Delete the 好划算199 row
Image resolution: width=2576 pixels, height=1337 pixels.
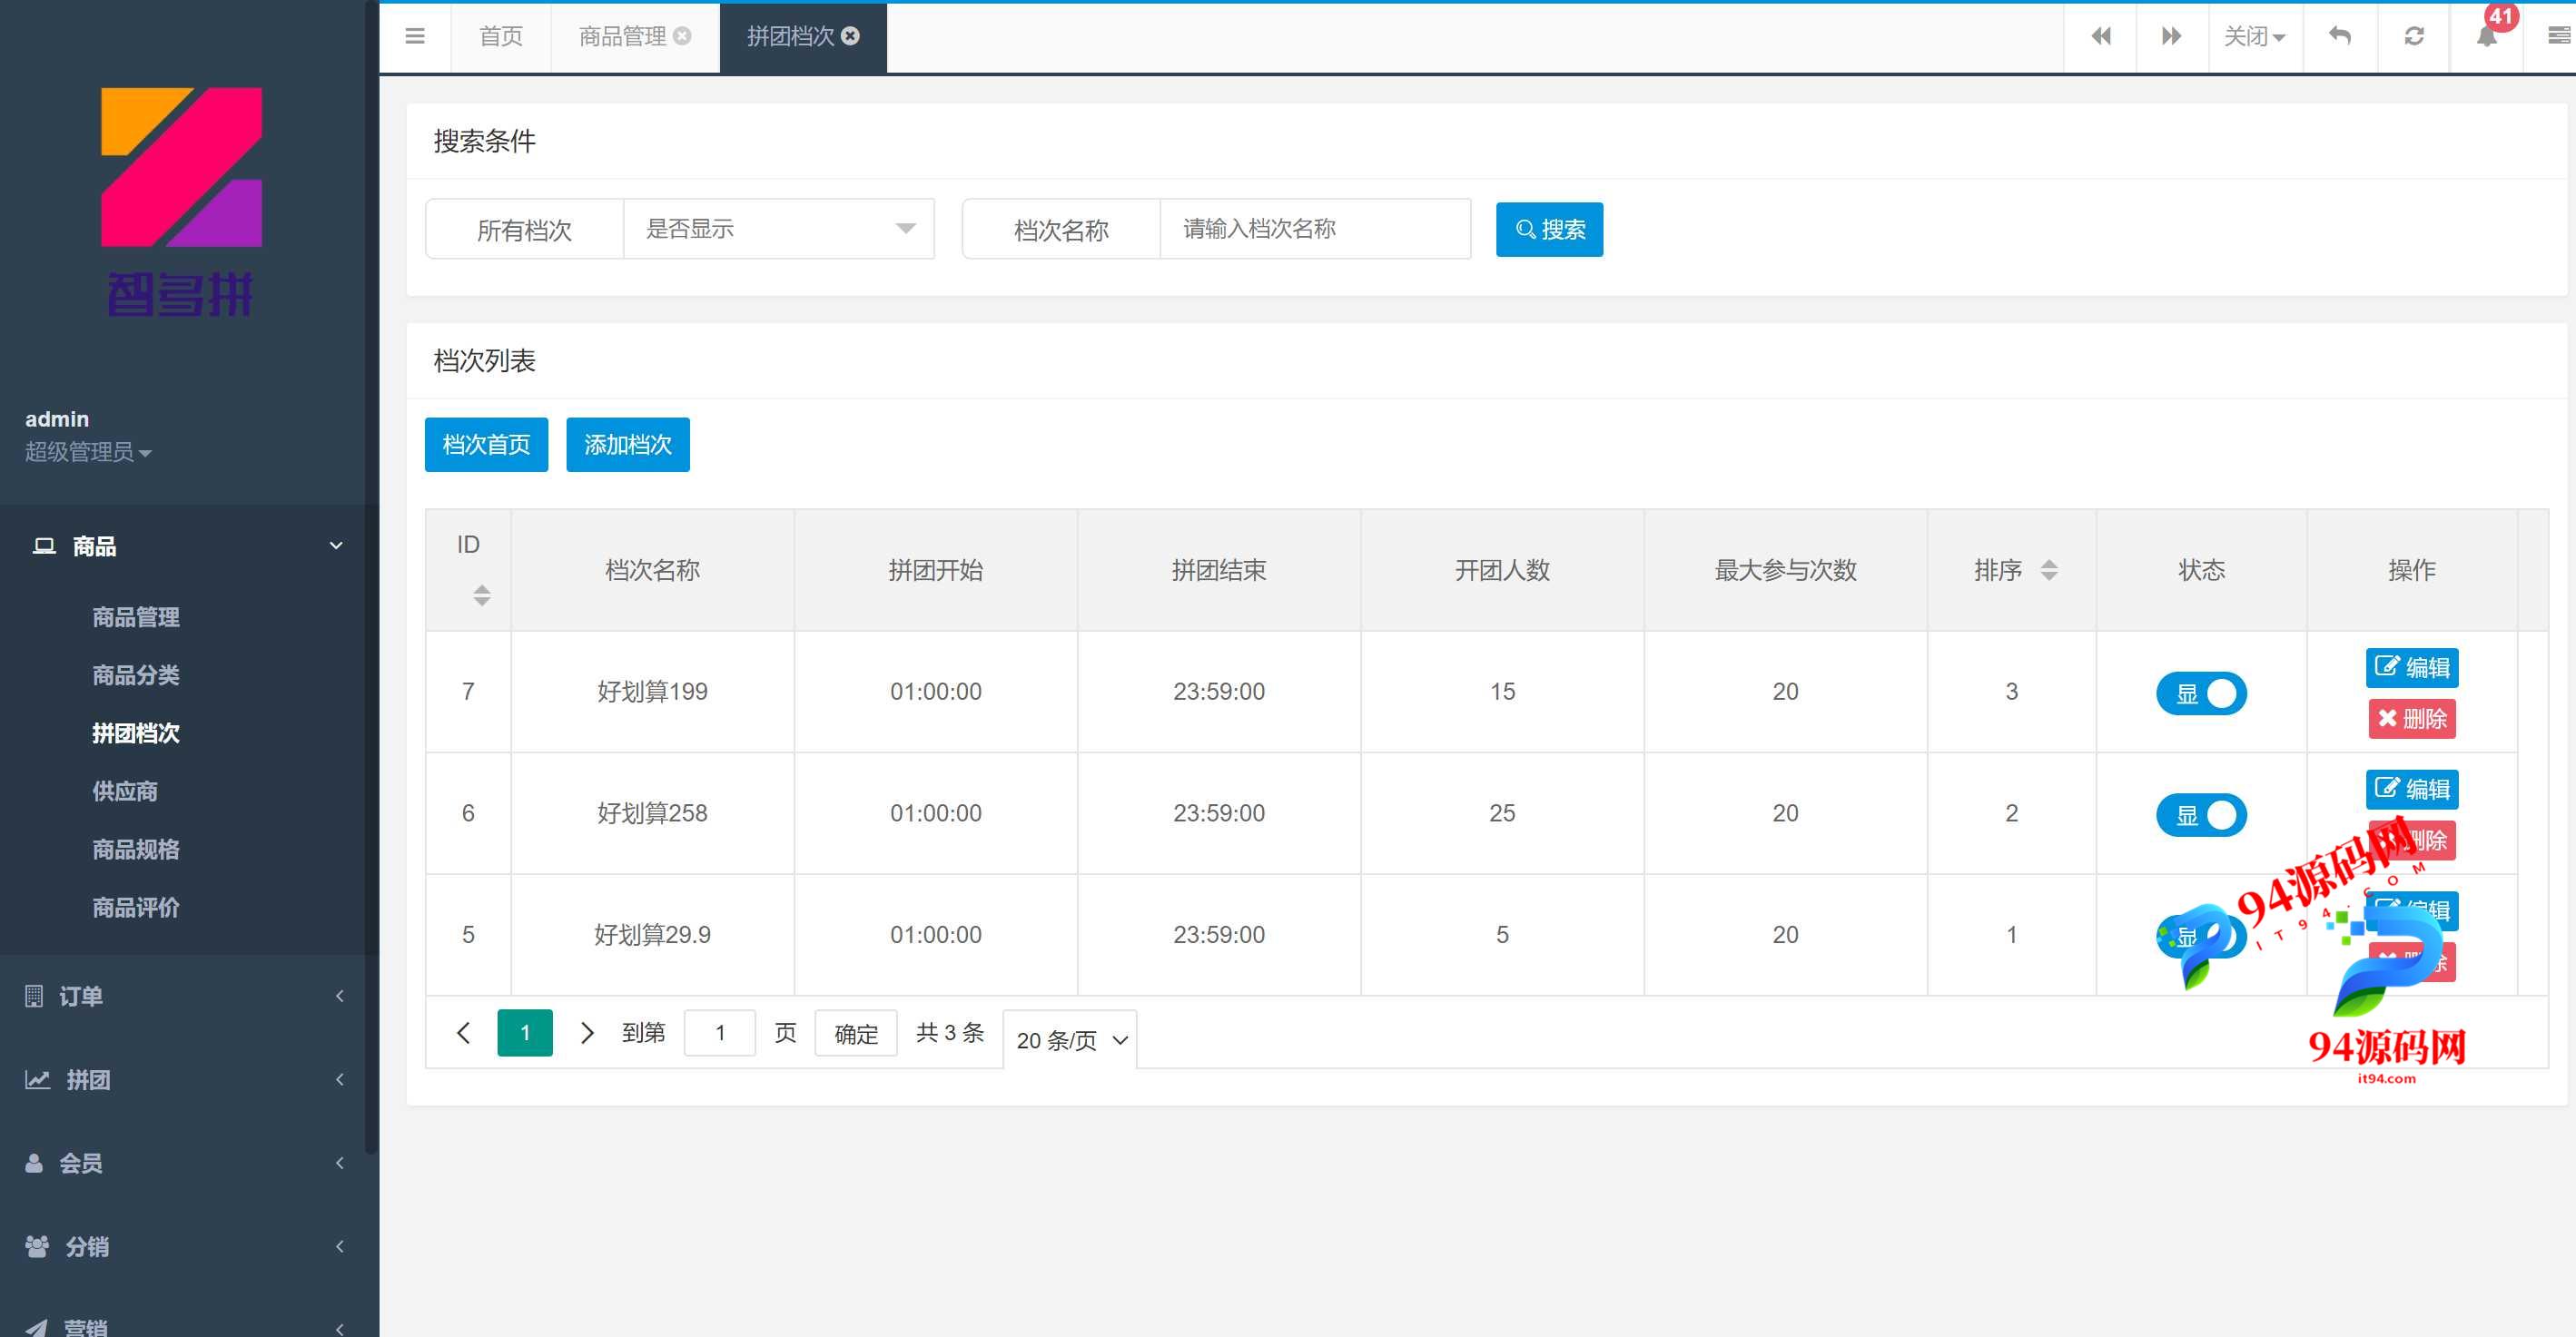2411,719
